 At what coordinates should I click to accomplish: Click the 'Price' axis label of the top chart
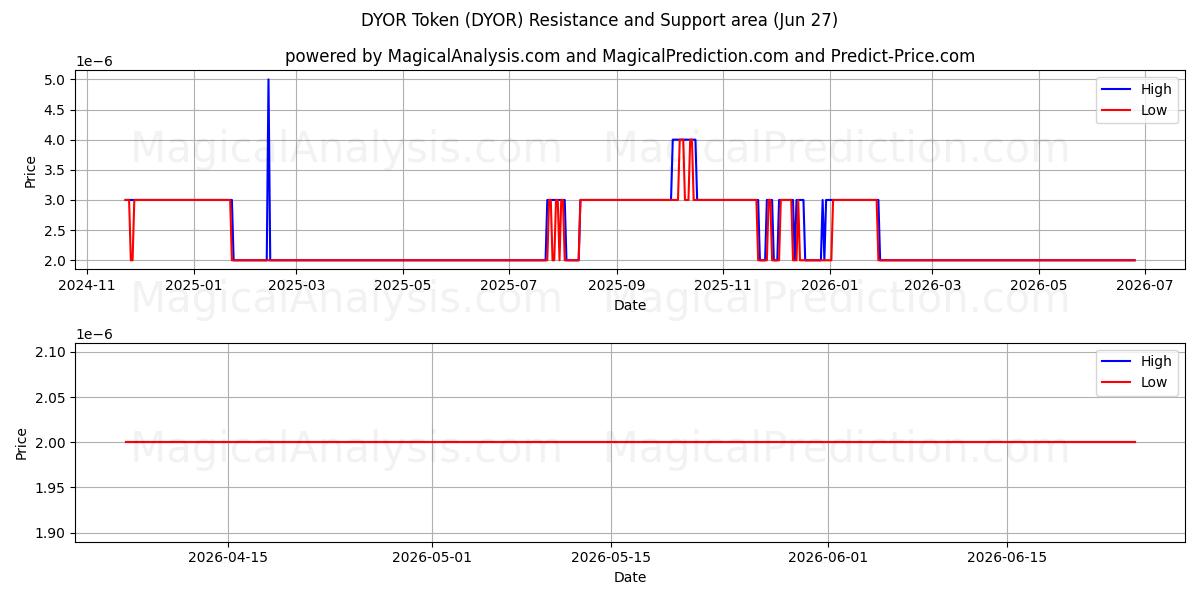click(x=30, y=170)
